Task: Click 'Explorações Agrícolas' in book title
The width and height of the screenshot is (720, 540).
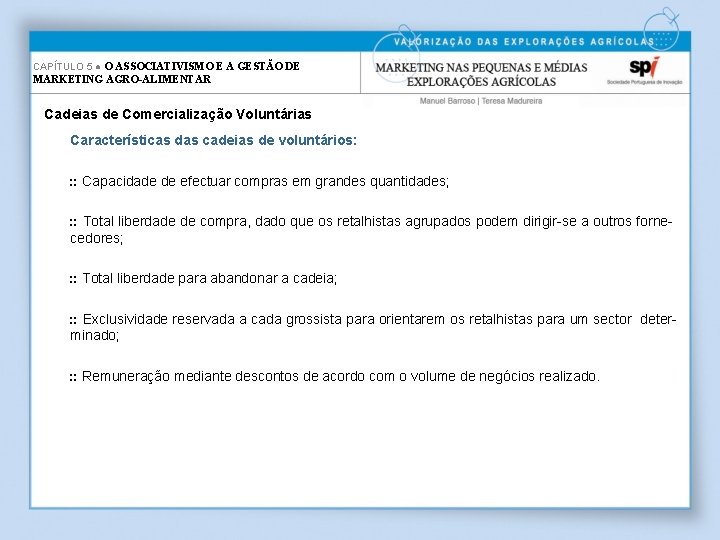Action: click(481, 82)
